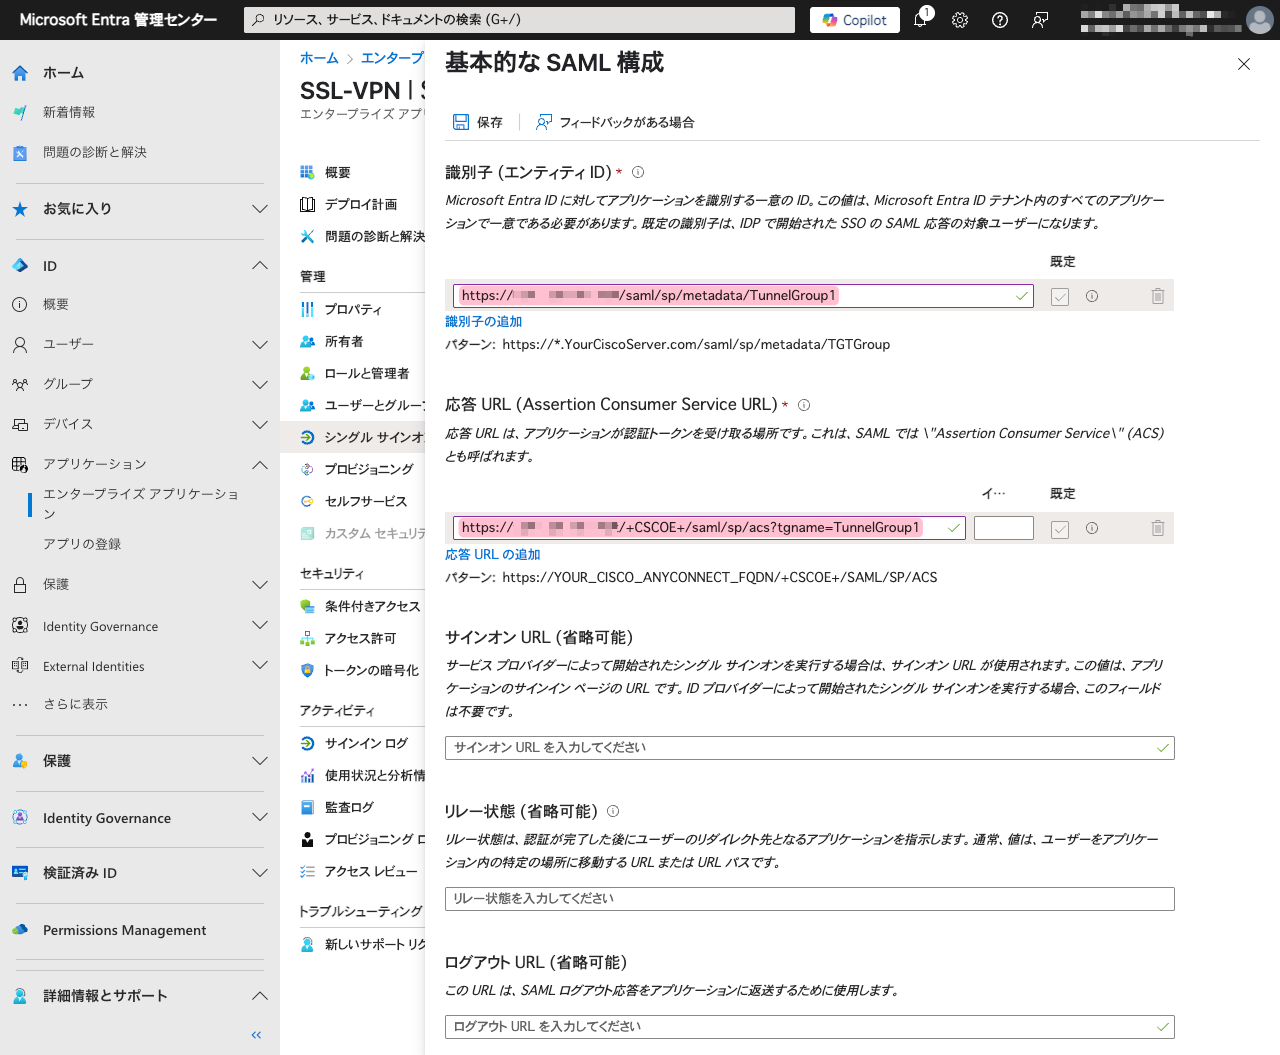
Task: Expand the グループ menu
Action: [x=260, y=384]
